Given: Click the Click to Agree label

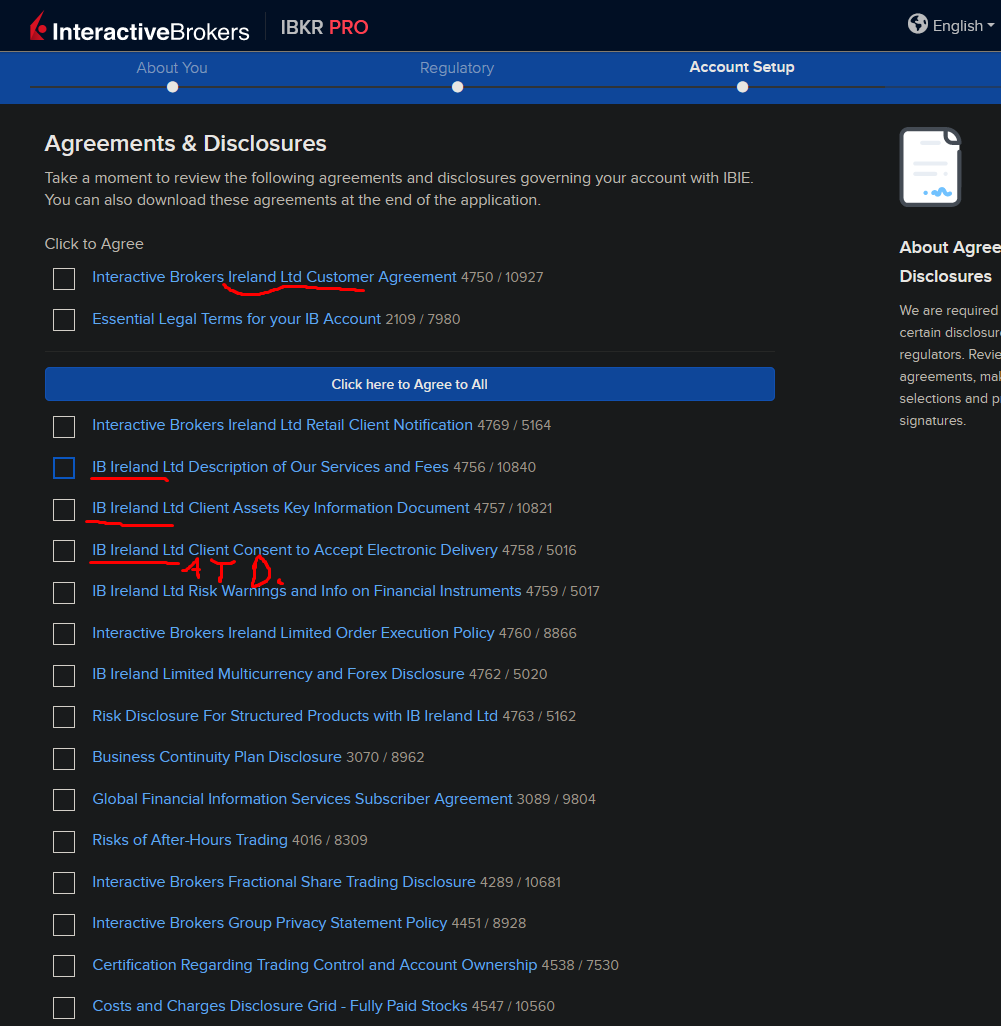Looking at the screenshot, I should [94, 244].
